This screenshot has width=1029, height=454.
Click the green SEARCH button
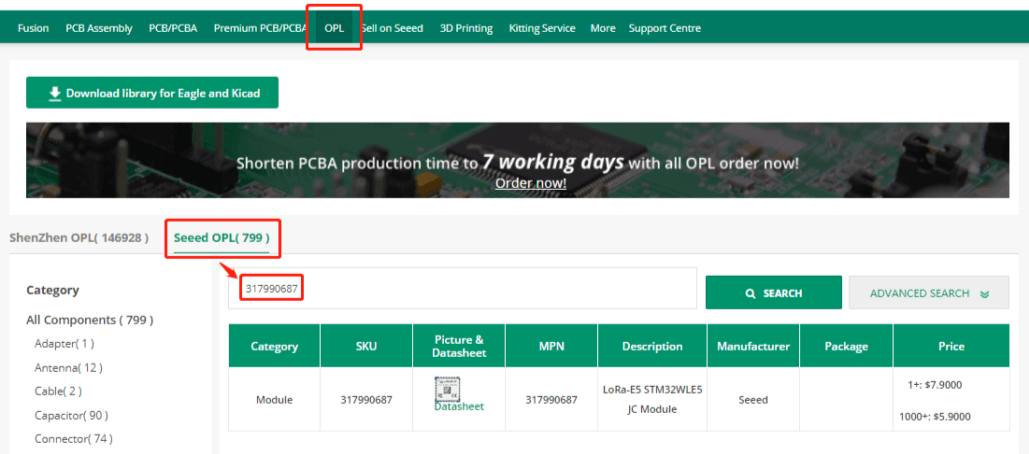pos(773,293)
